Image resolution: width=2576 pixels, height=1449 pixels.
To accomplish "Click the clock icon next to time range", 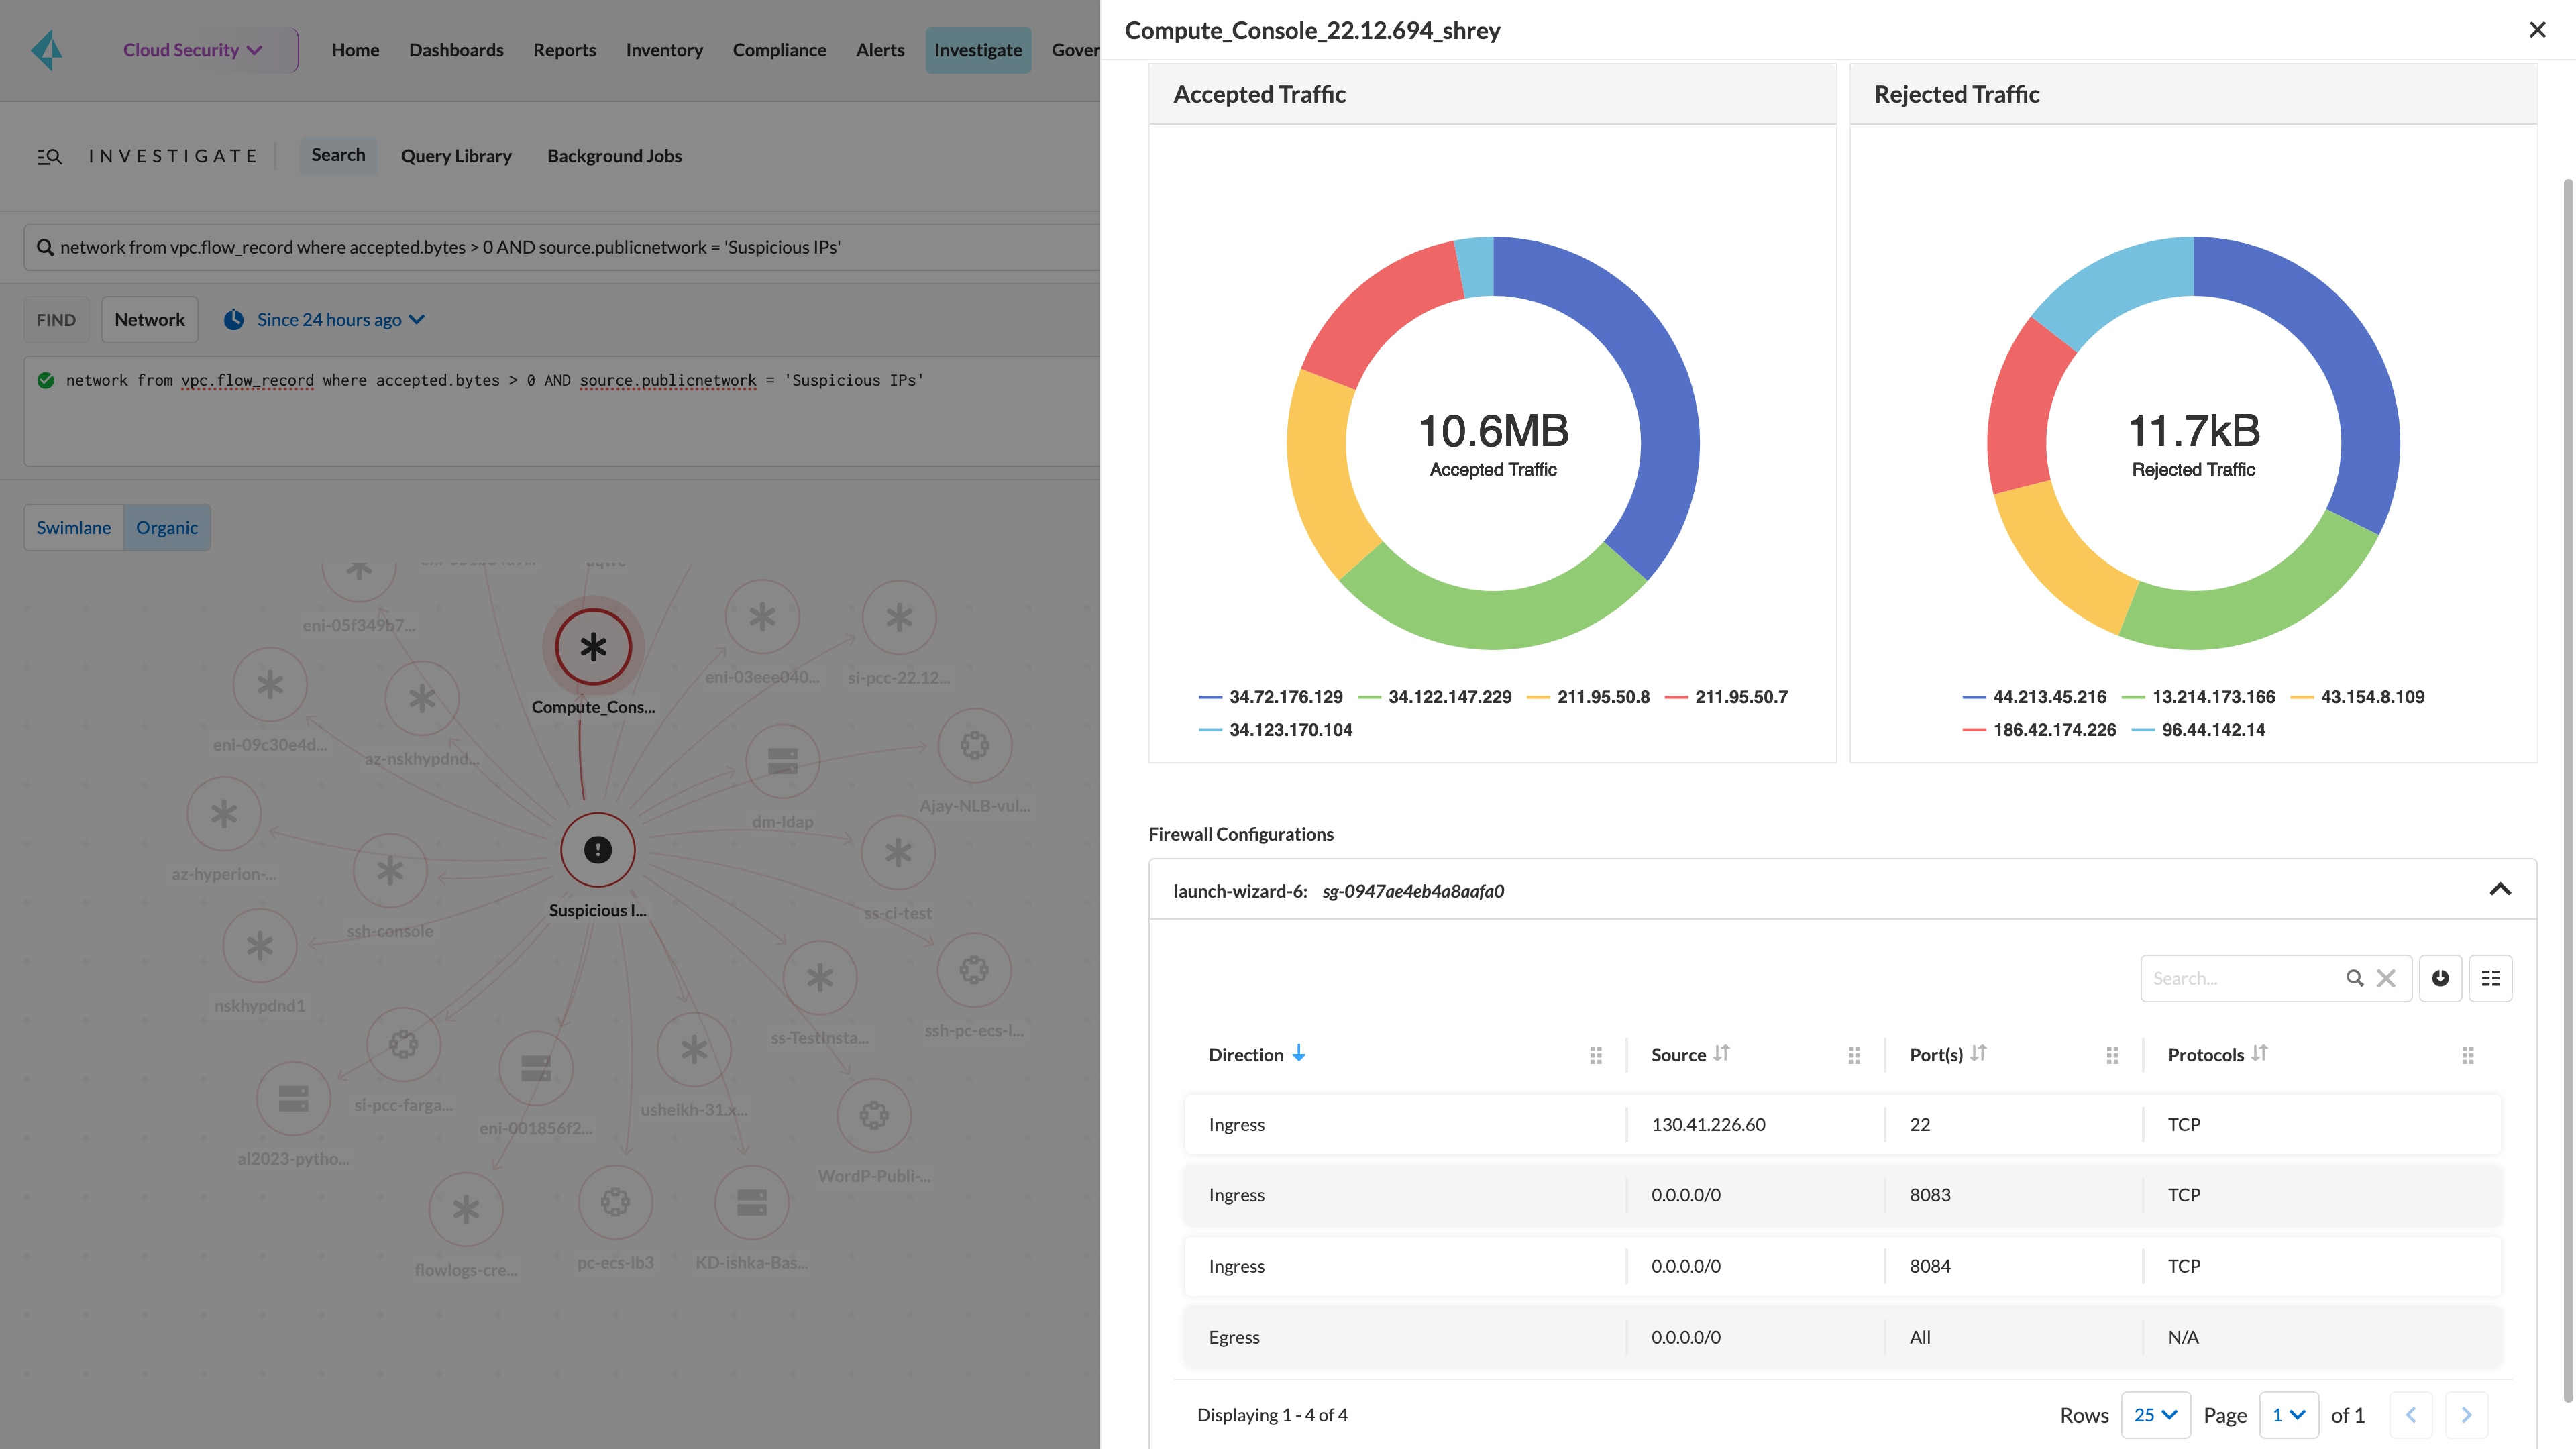I will pos(234,319).
